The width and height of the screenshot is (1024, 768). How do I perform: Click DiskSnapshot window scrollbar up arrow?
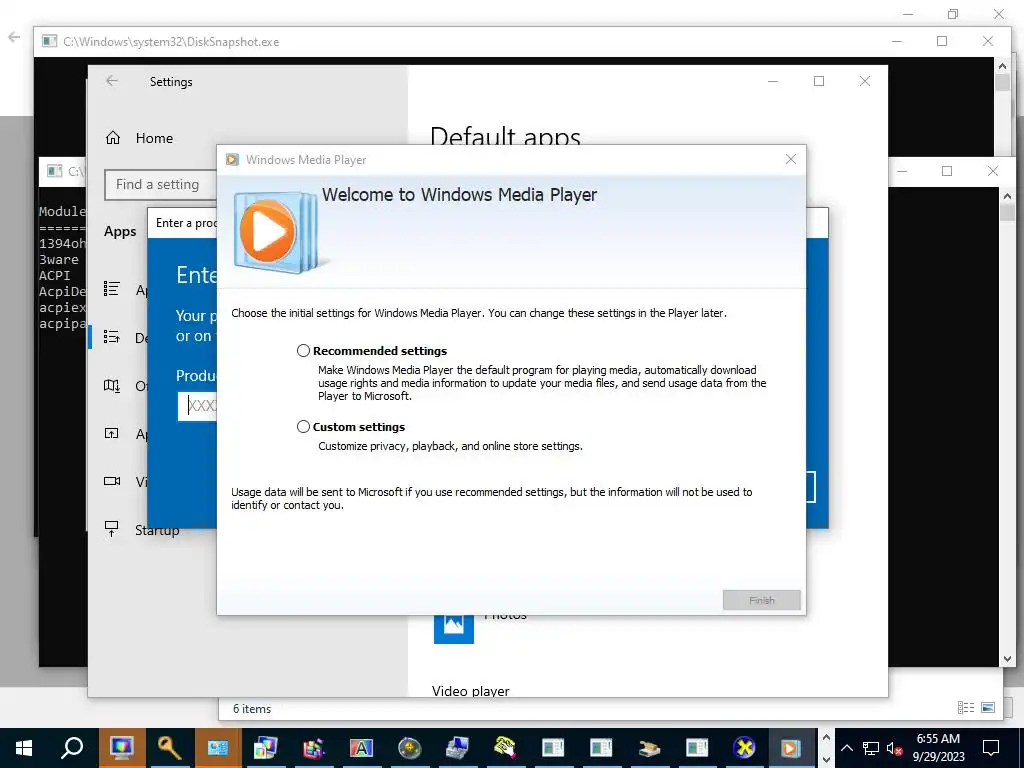[1002, 65]
